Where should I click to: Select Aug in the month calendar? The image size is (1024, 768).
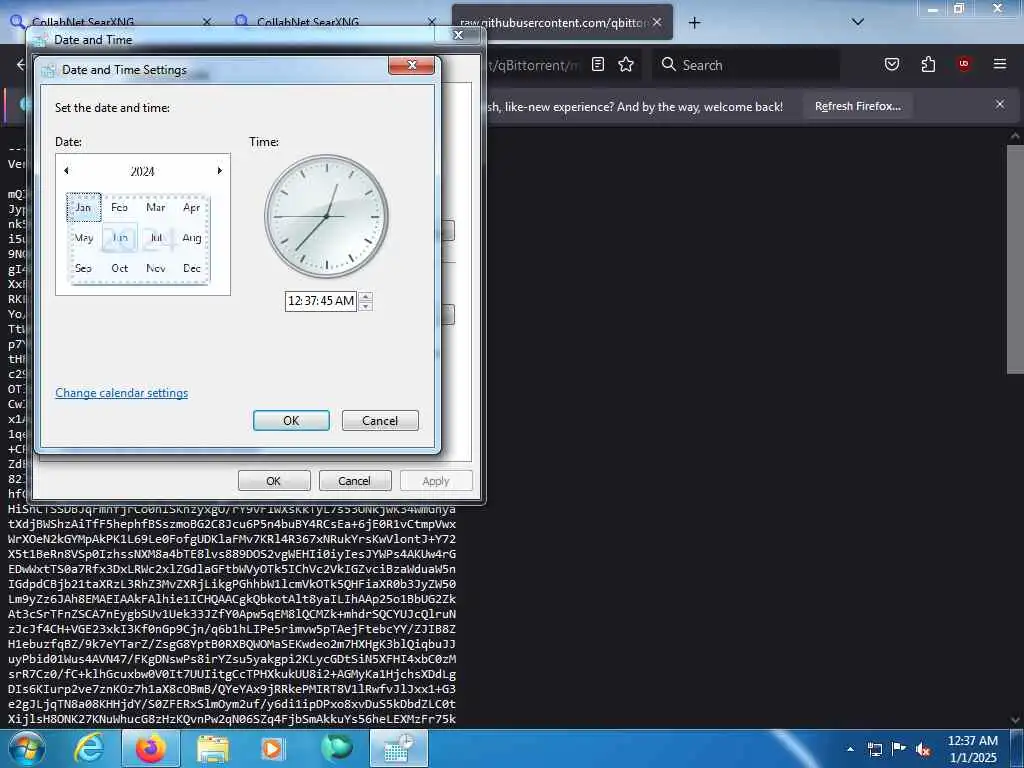tap(191, 238)
